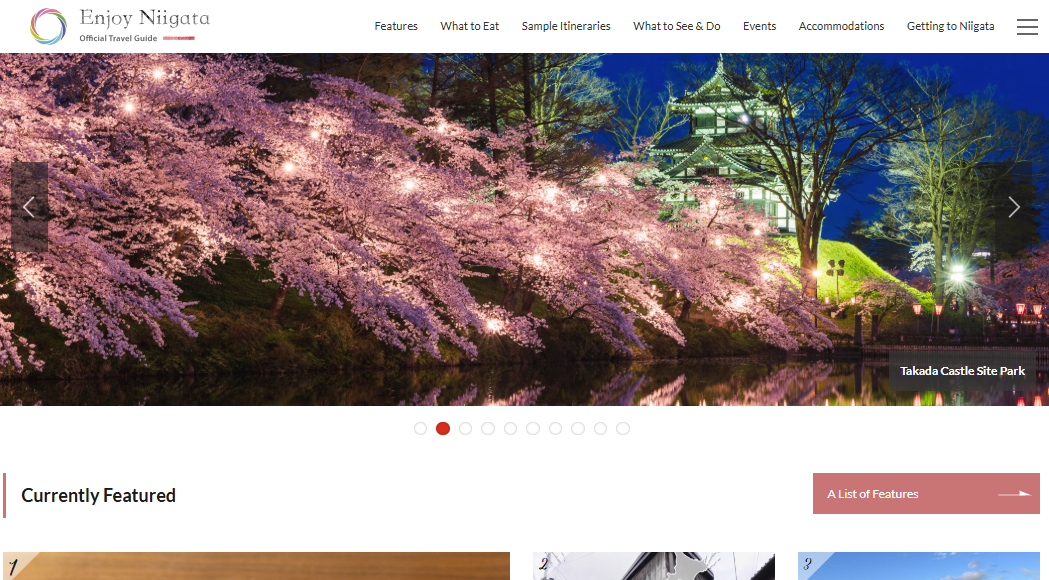Screen dimensions: 1049x580
Task: Navigate to Sample Itineraries
Action: point(566,26)
